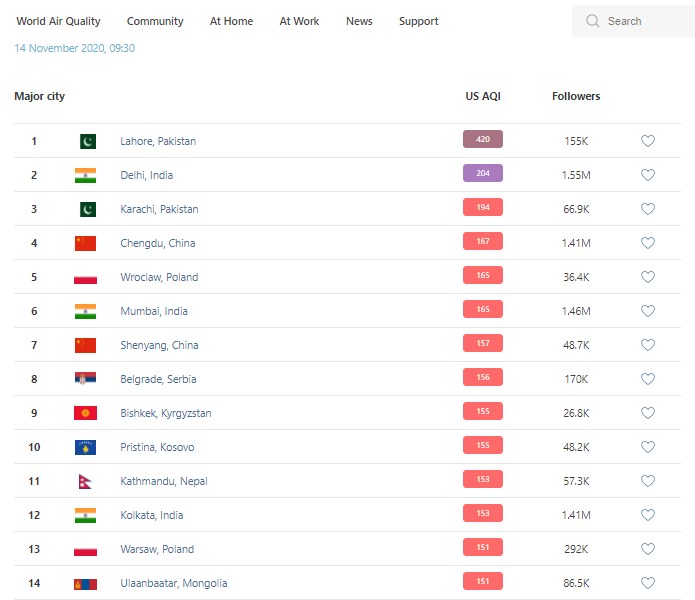Click the Kyrgyzstan flag beside Bishkek
The width and height of the screenshot is (695, 600).
click(x=86, y=413)
